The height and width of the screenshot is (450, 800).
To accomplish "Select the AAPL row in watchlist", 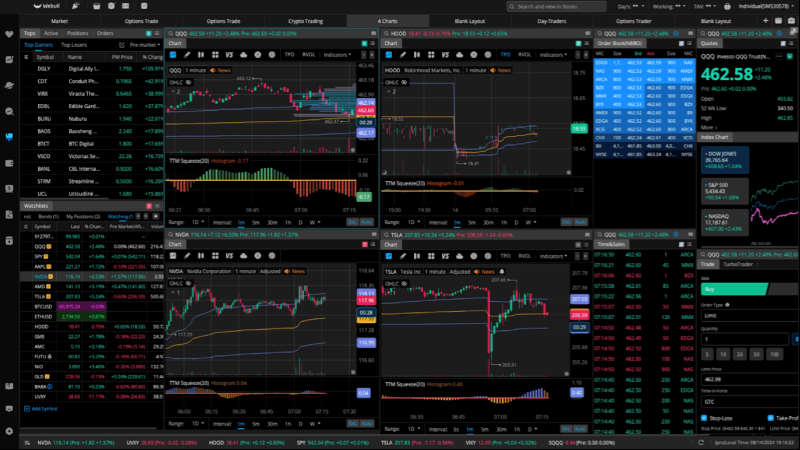I will point(92,266).
